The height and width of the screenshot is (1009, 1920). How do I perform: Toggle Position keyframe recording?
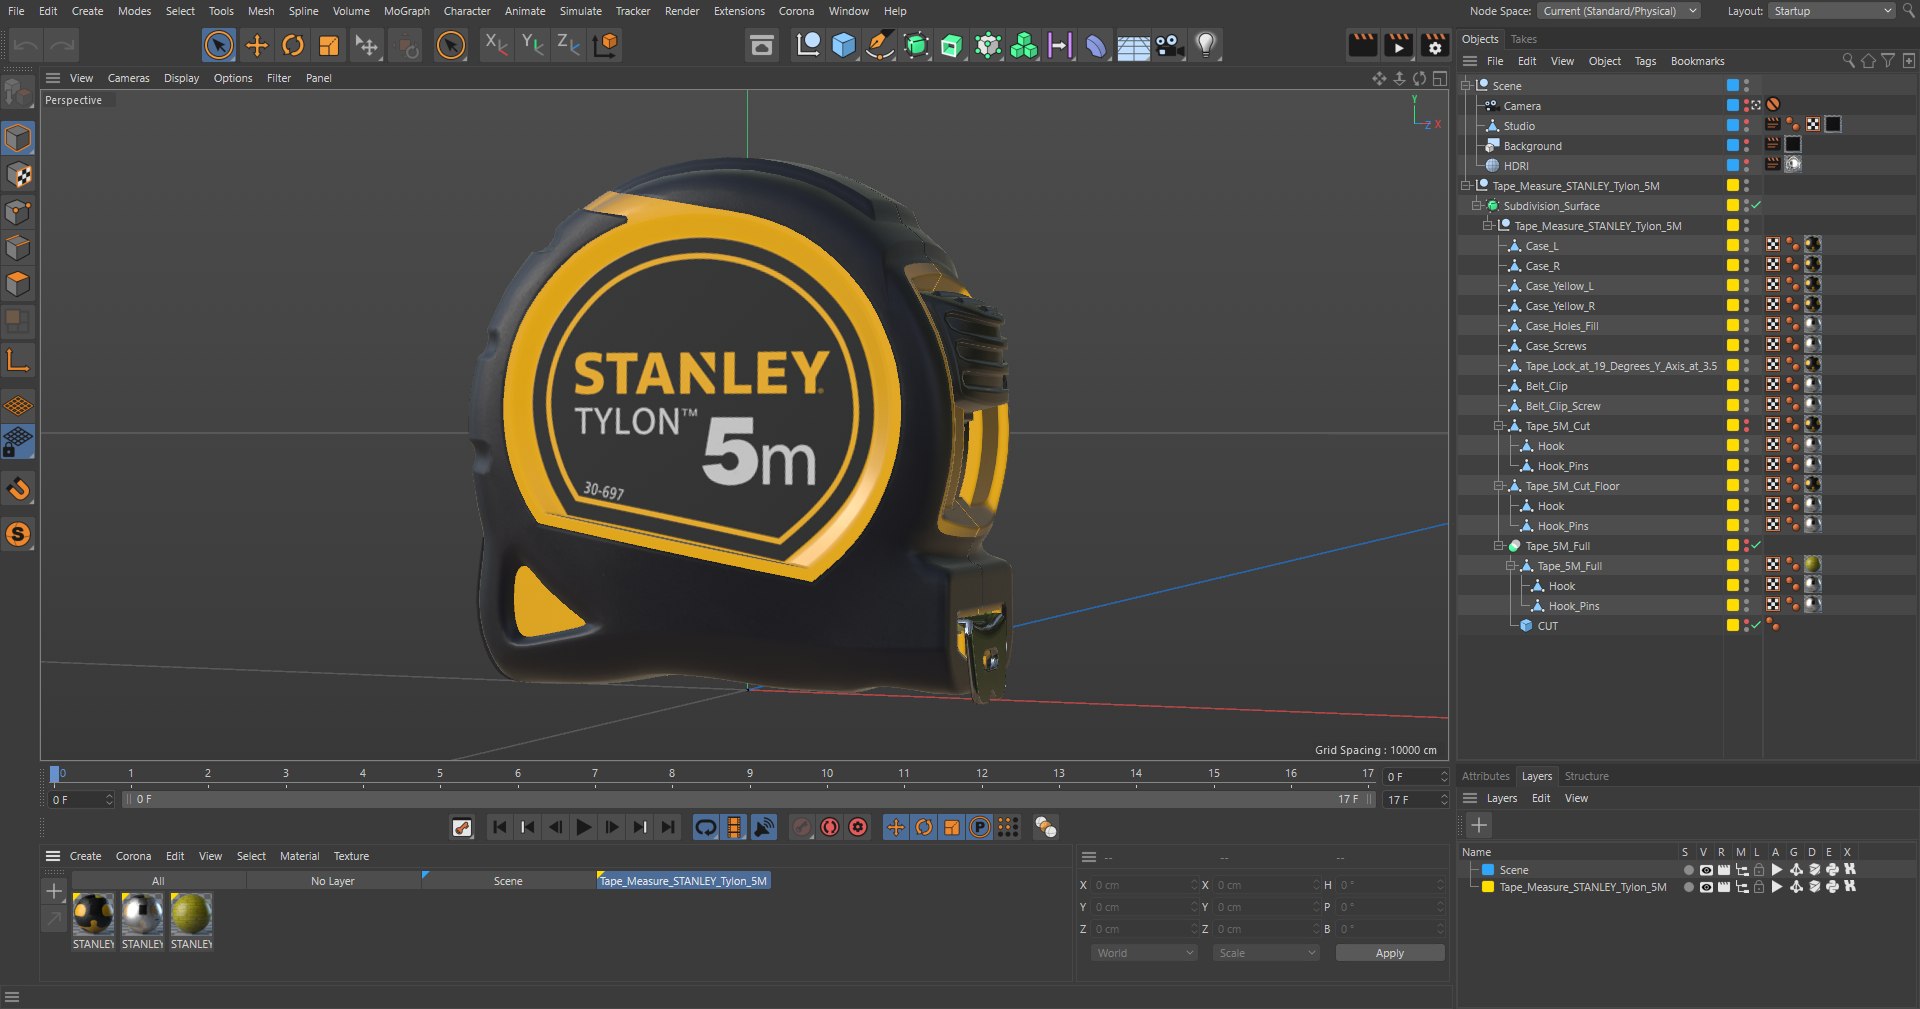click(x=896, y=827)
